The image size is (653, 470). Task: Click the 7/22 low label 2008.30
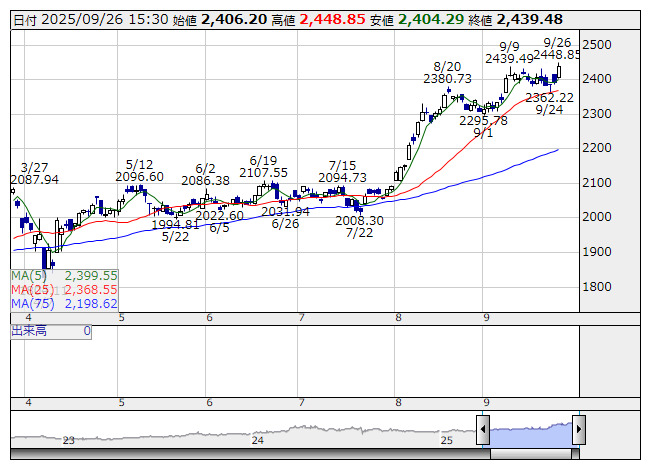359,220
